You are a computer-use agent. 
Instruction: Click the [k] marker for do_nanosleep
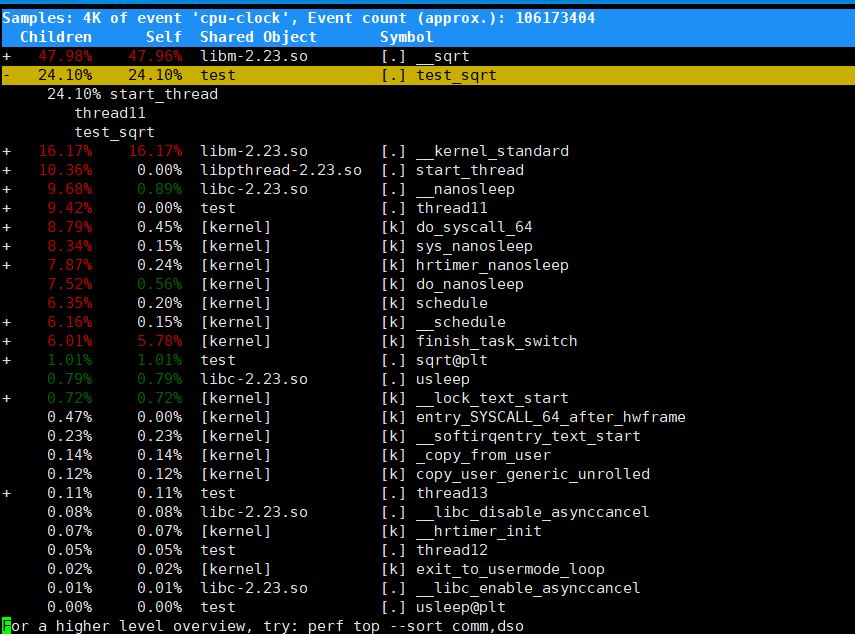(x=393, y=284)
